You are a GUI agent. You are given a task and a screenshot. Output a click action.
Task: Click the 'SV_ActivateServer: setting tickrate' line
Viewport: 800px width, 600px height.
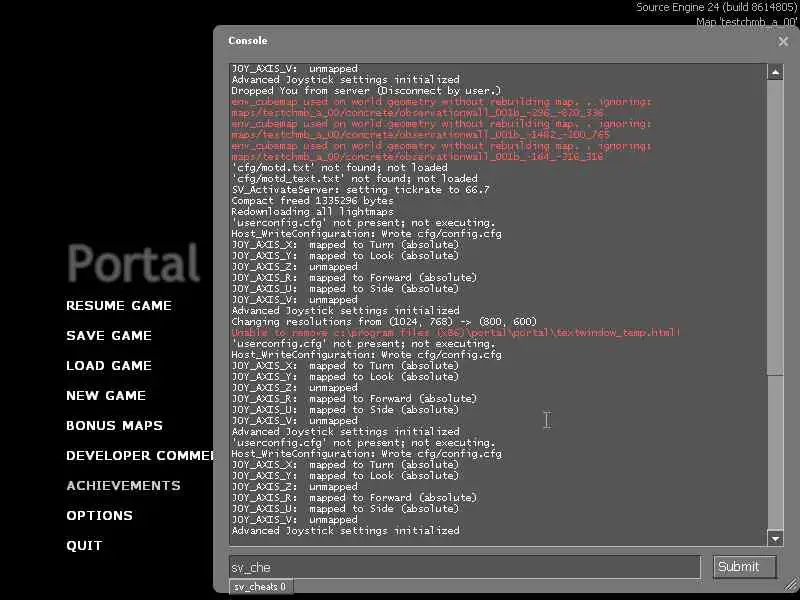[x=360, y=190]
